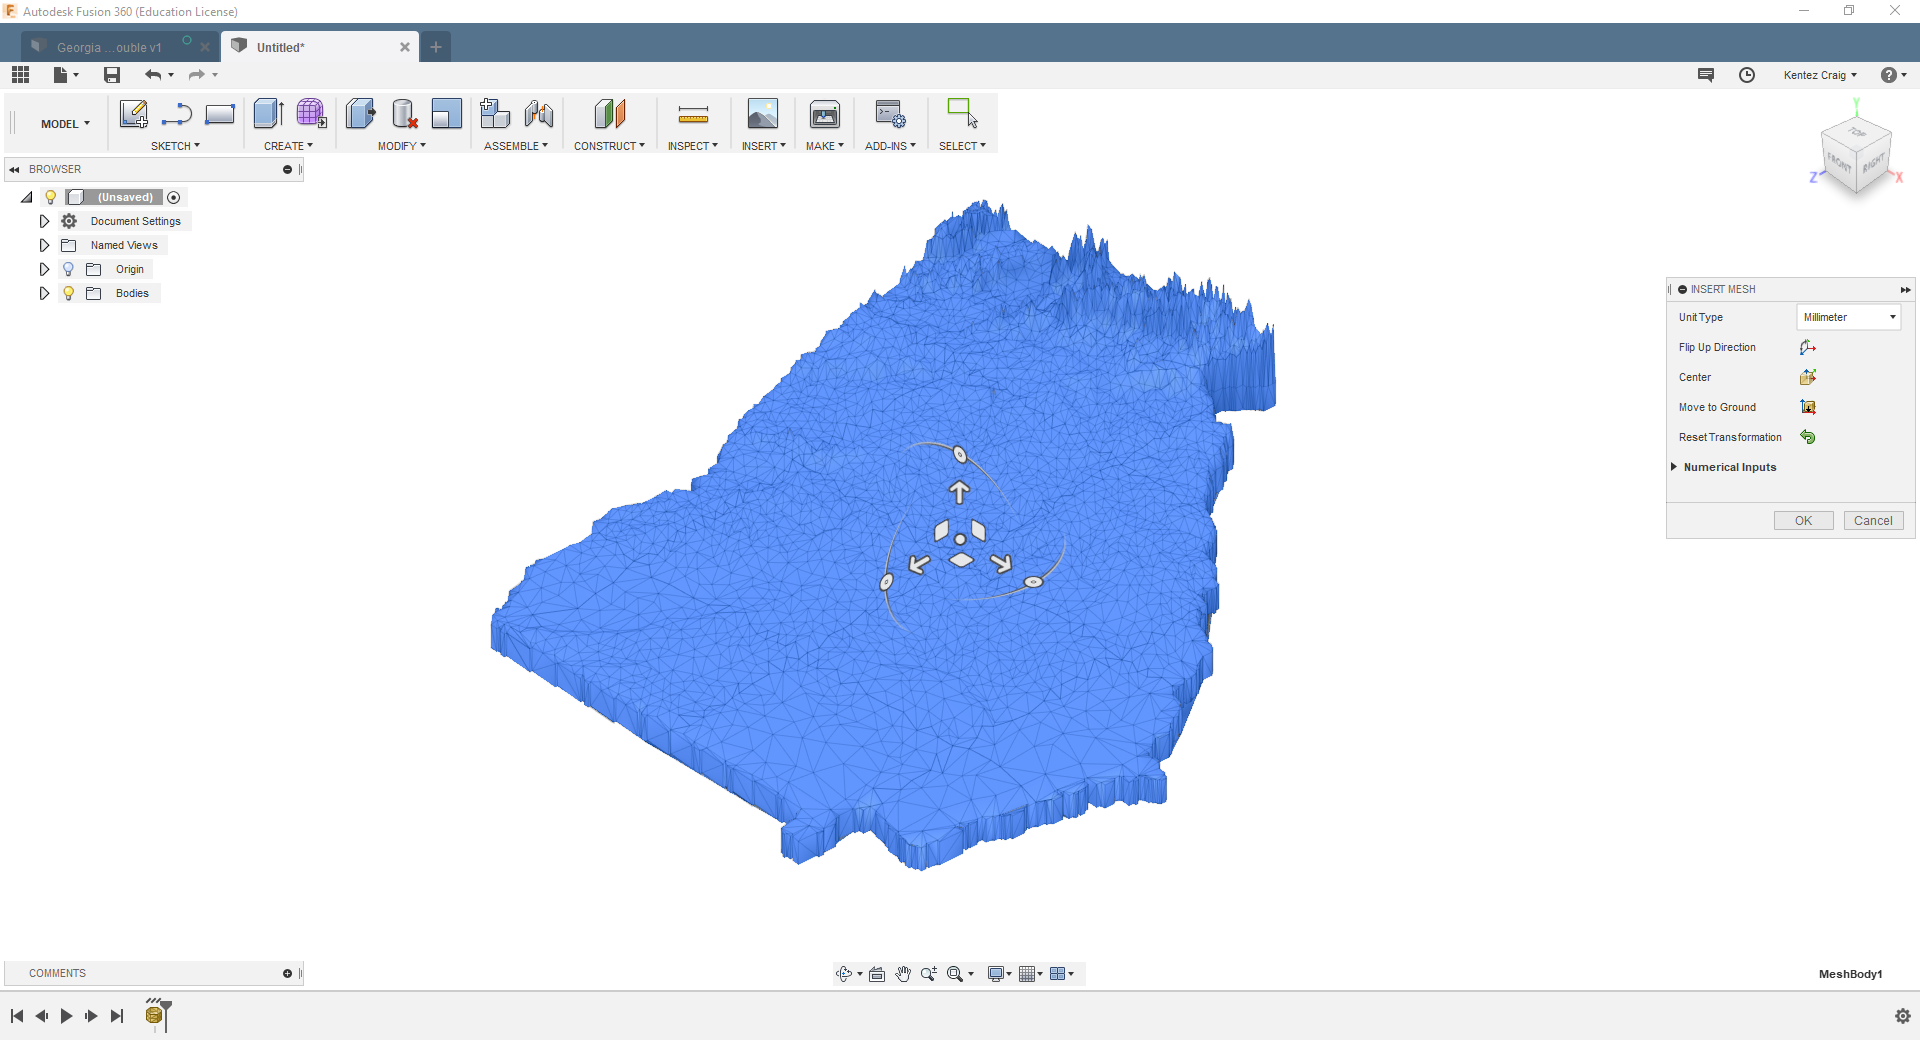Click the Undo arrow icon
Screen dimensions: 1920x1040
click(x=153, y=75)
